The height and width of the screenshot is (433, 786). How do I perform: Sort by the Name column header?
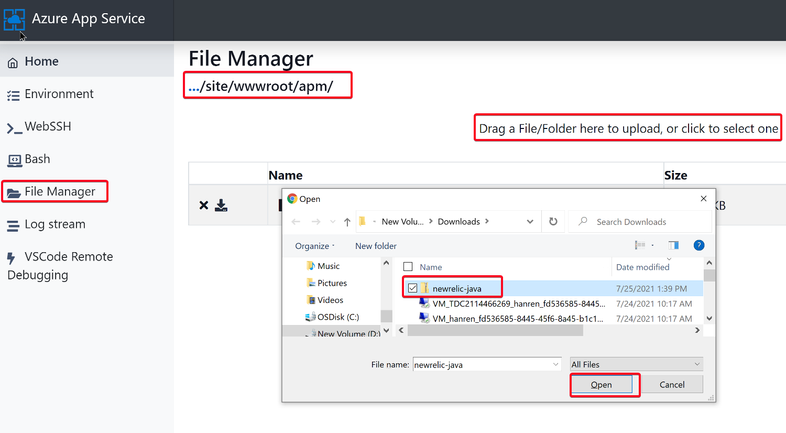[431, 267]
